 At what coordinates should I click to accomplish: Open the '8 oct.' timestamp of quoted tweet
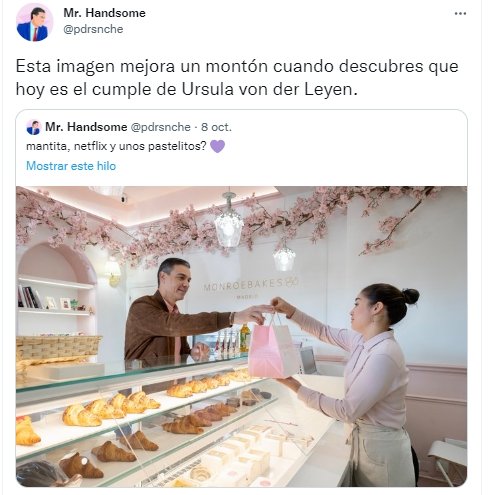216,127
